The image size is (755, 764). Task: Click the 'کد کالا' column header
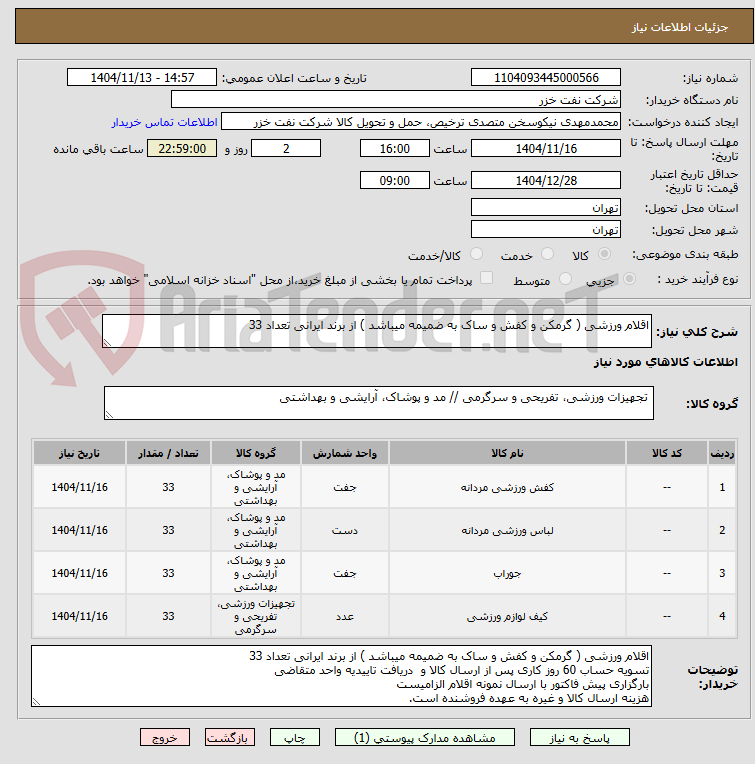[666, 453]
